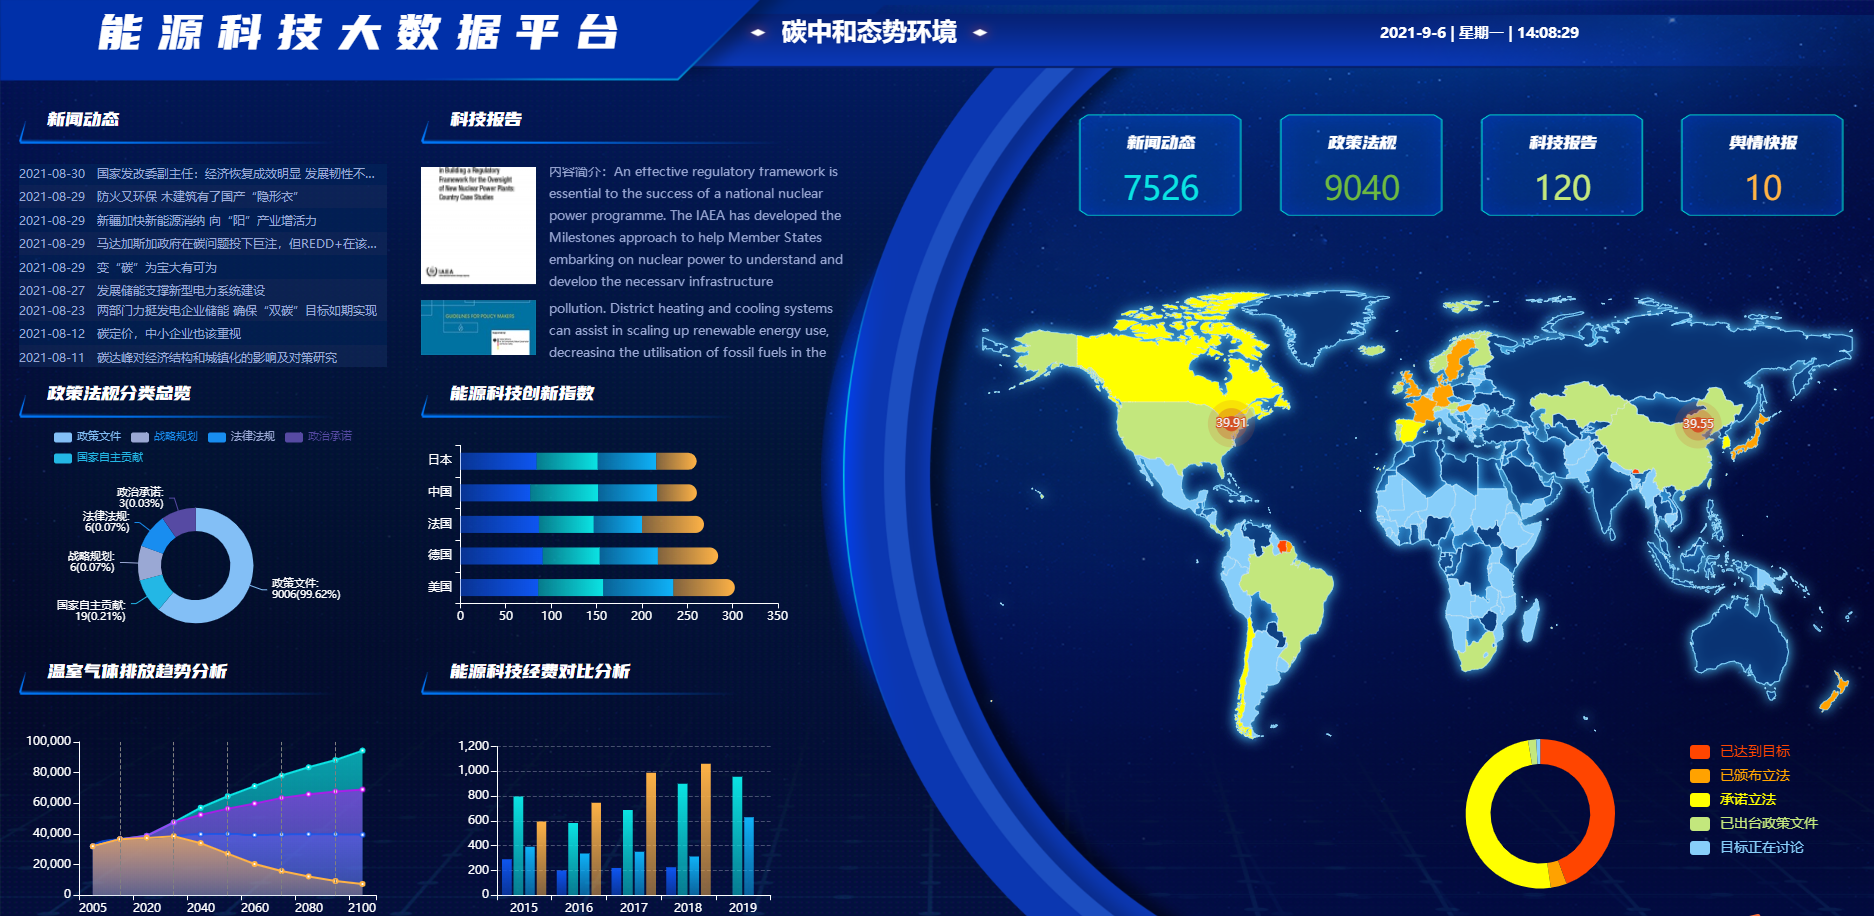Open the Madagascar REDD+ news item
The image size is (1874, 916).
(x=202, y=244)
